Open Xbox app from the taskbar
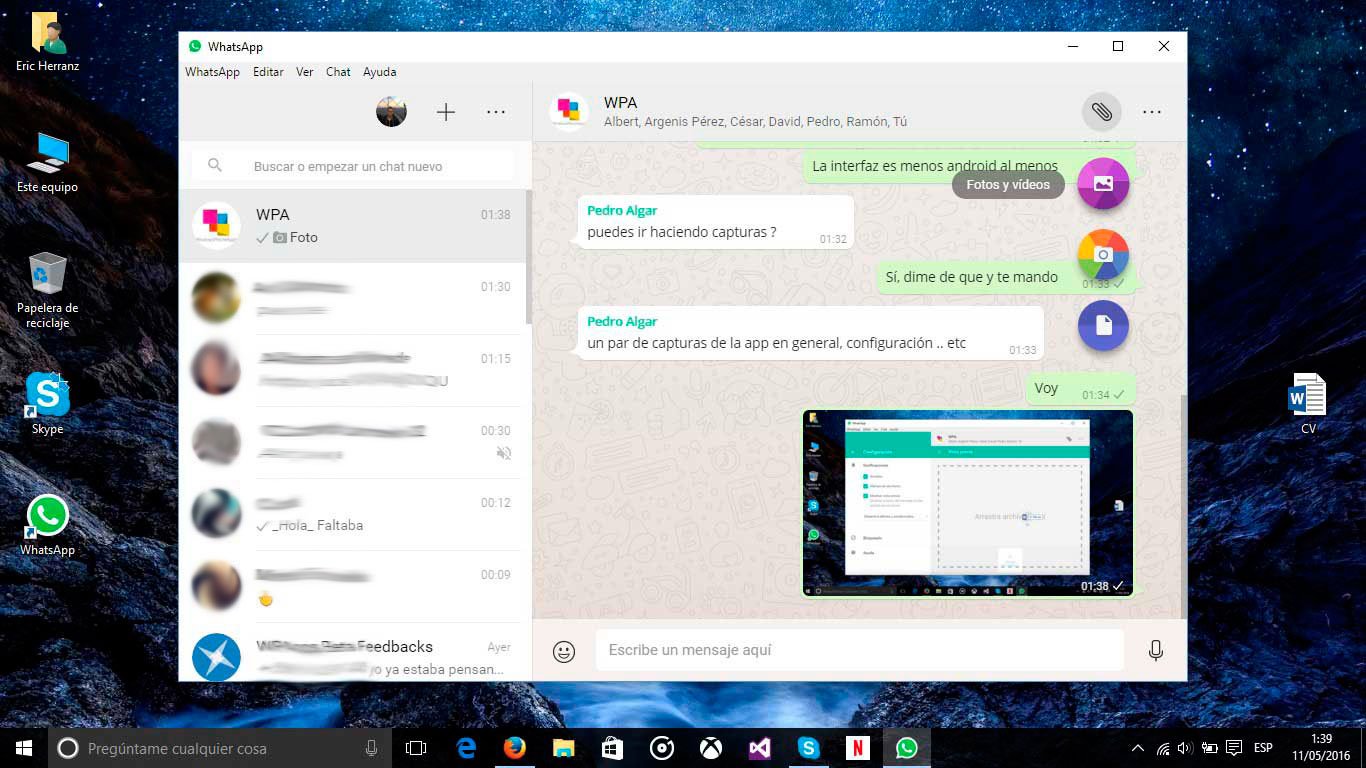 [711, 748]
